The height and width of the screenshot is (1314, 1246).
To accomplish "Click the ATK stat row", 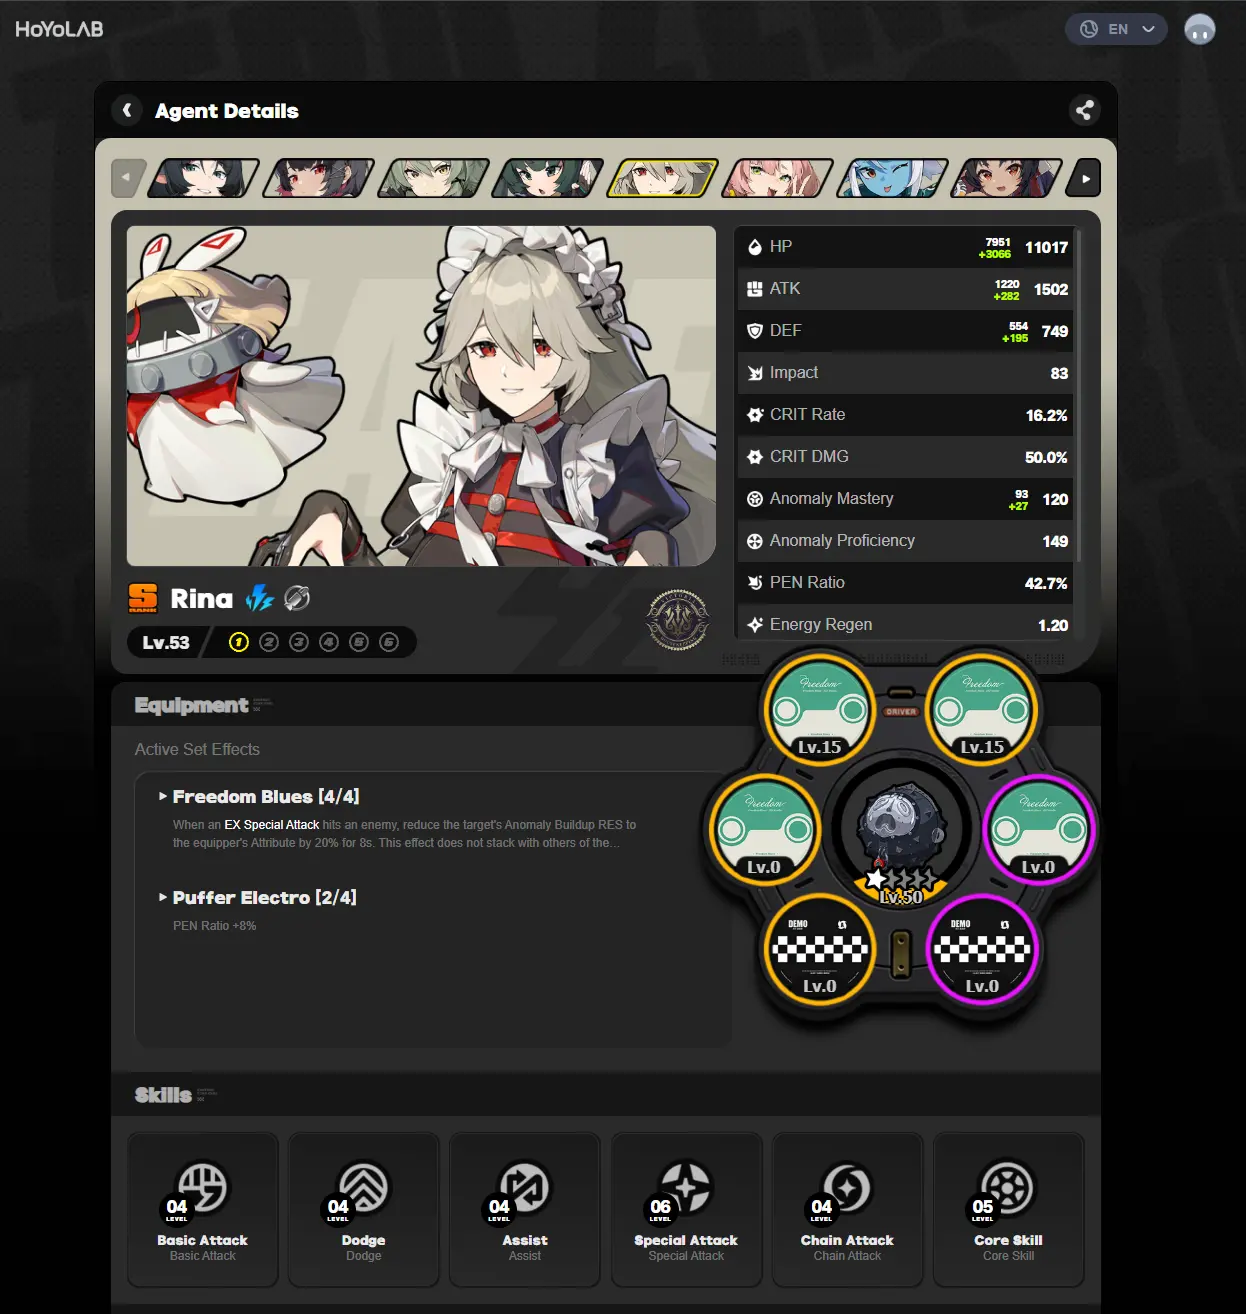I will coord(905,289).
